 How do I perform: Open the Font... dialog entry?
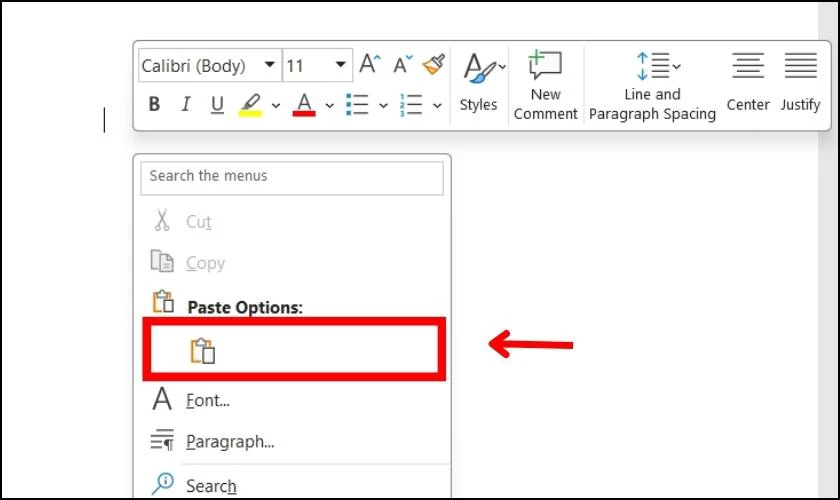tap(292, 400)
